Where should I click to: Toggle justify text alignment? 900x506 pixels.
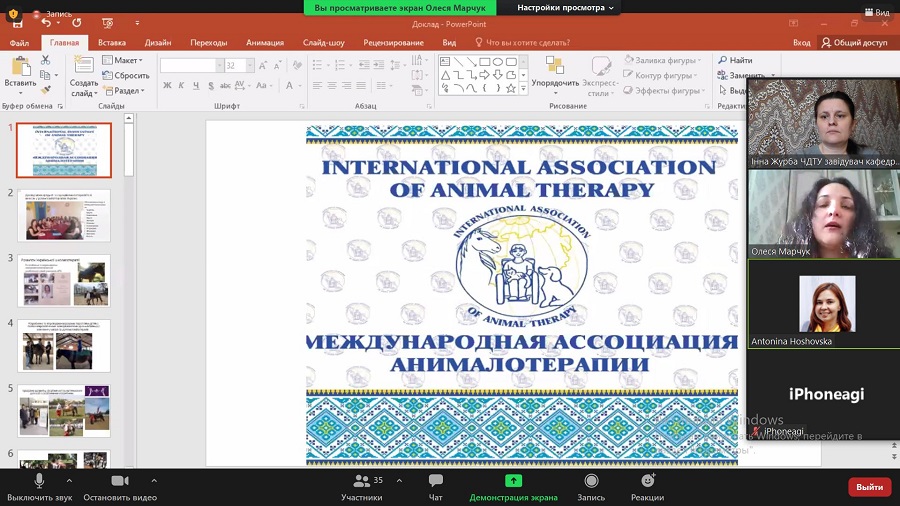point(360,85)
